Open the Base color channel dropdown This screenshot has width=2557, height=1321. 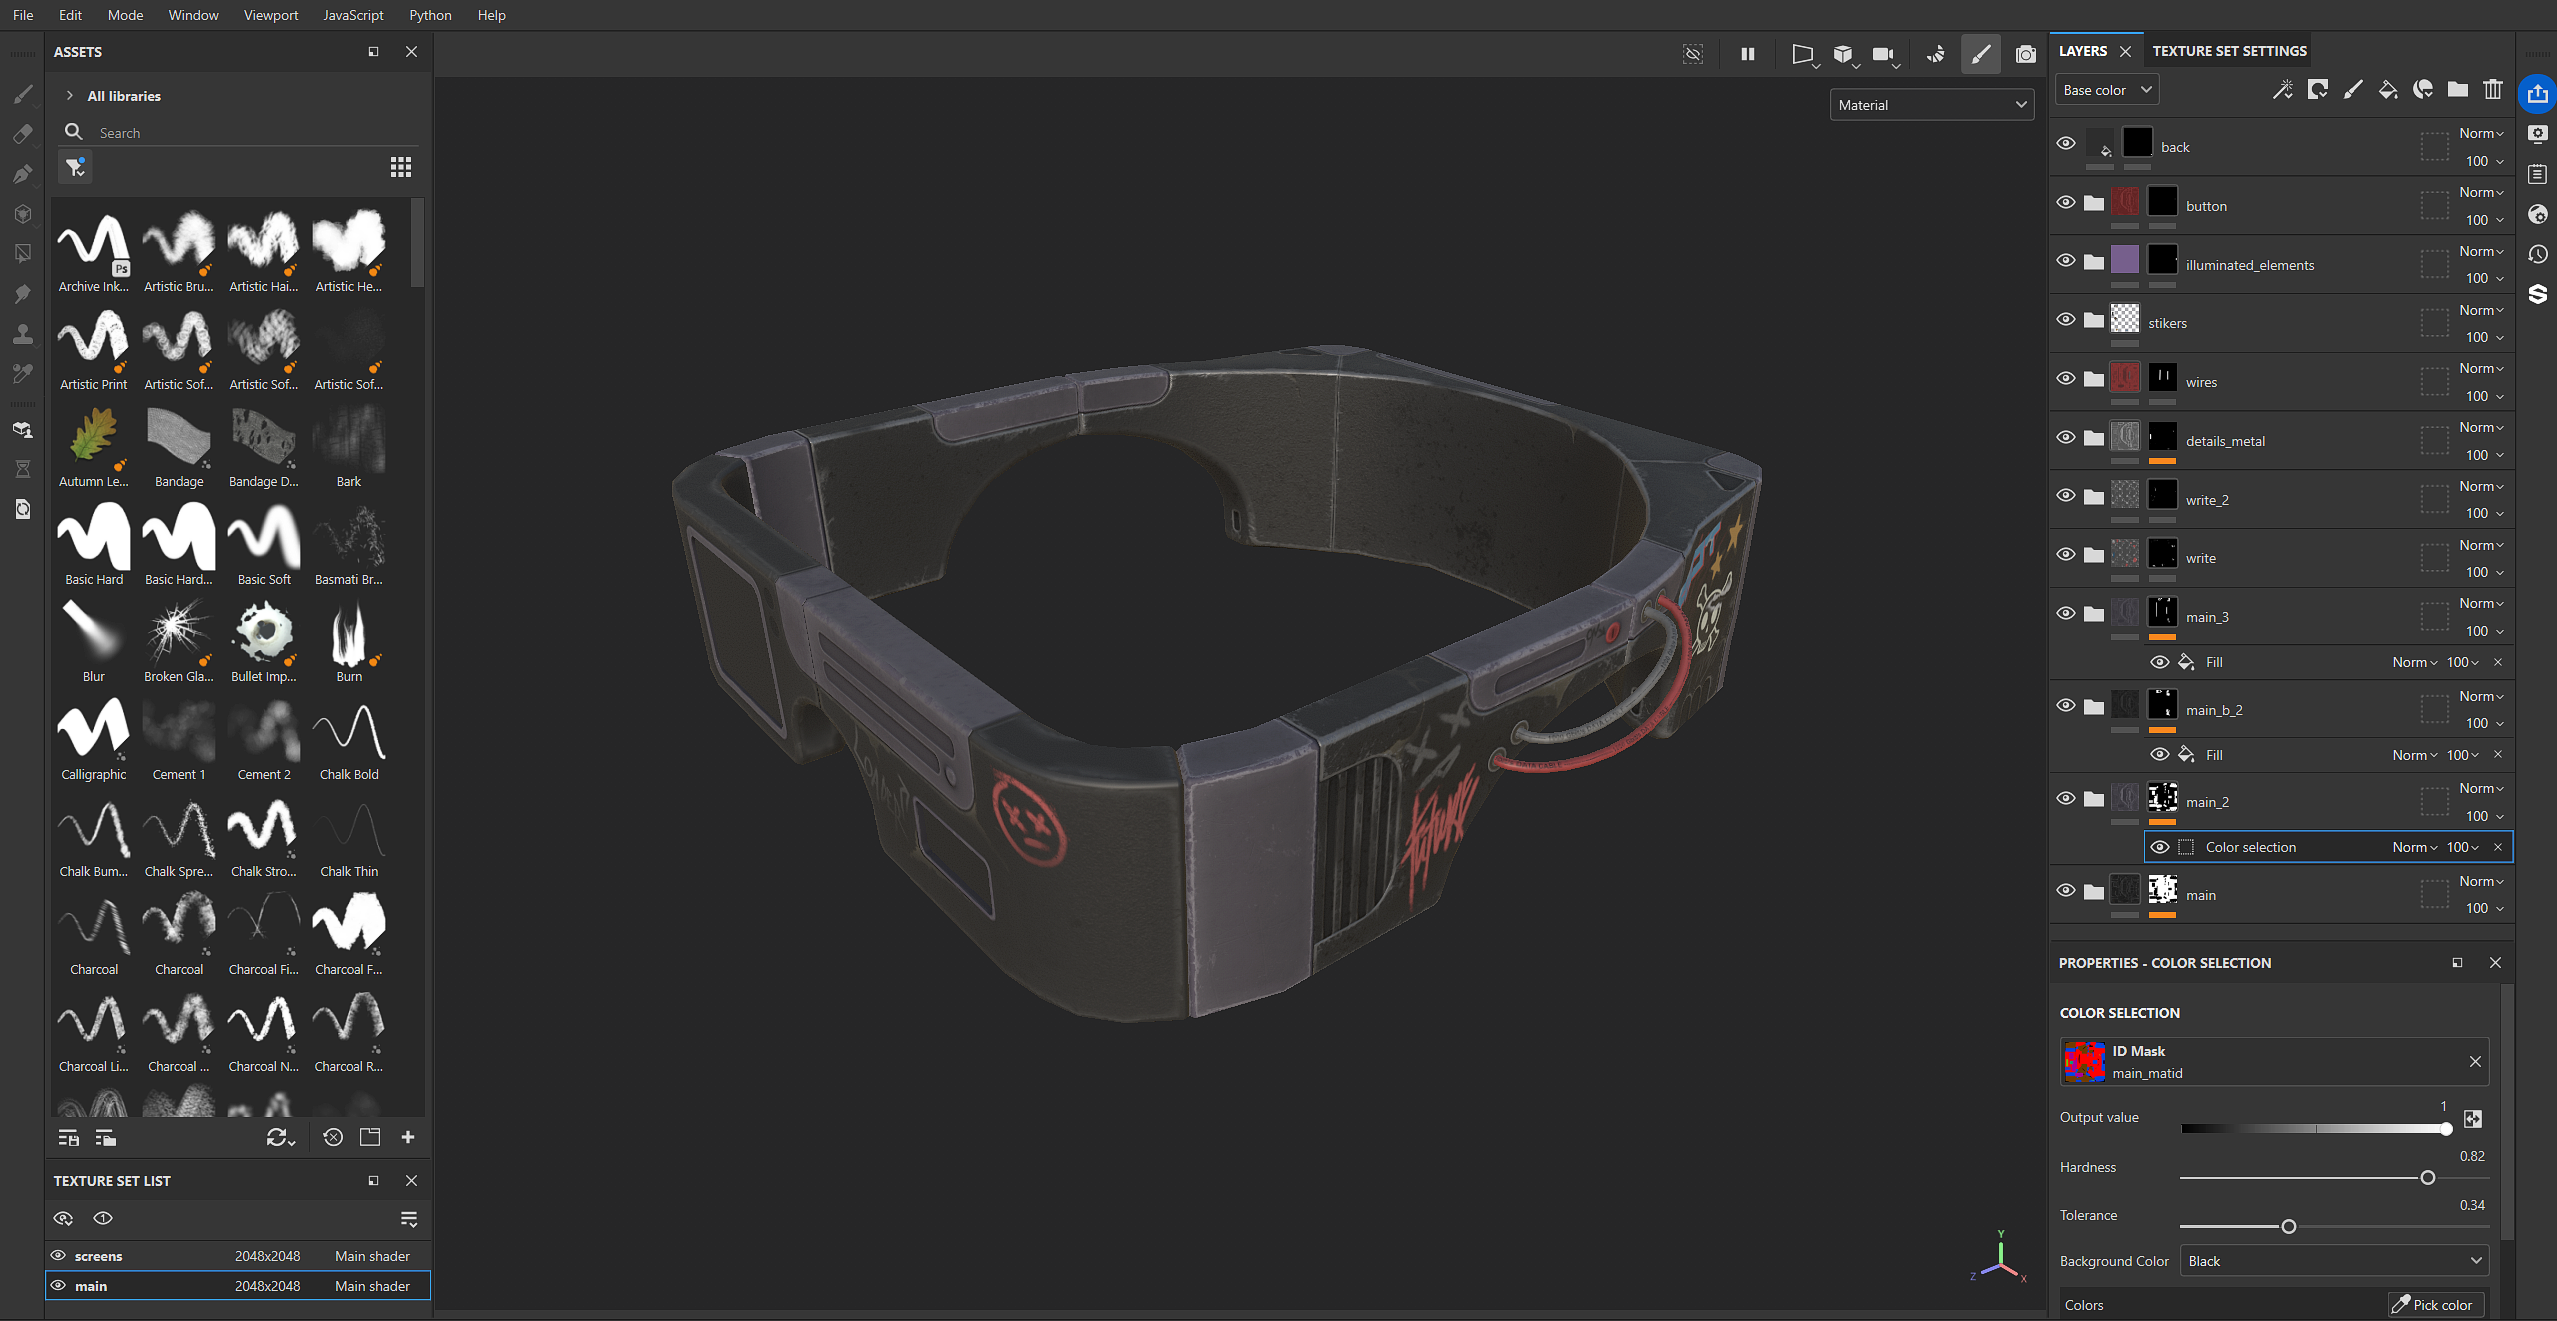point(2106,90)
